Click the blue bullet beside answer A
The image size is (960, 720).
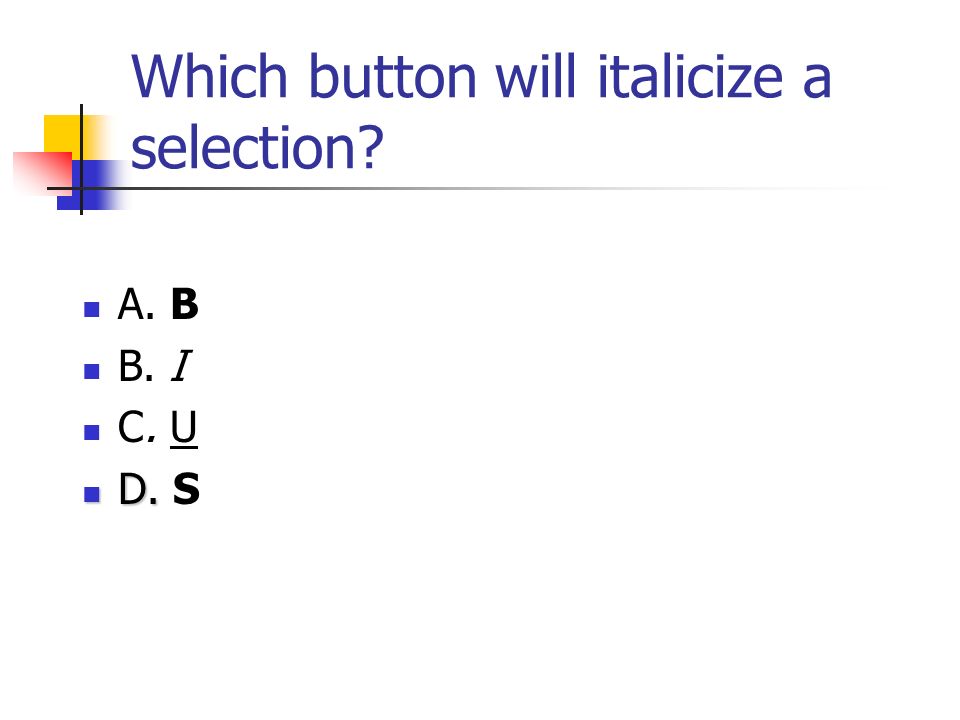[x=92, y=309]
